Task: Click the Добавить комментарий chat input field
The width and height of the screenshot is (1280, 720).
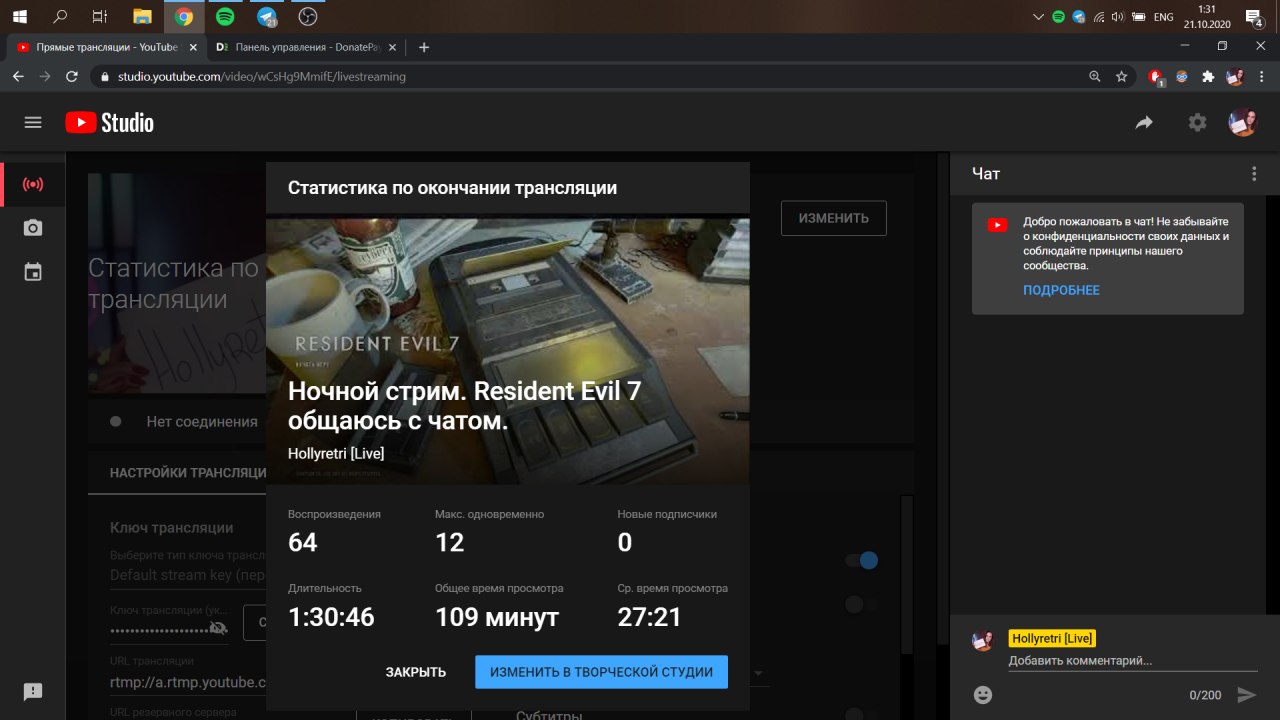Action: tap(1133, 661)
